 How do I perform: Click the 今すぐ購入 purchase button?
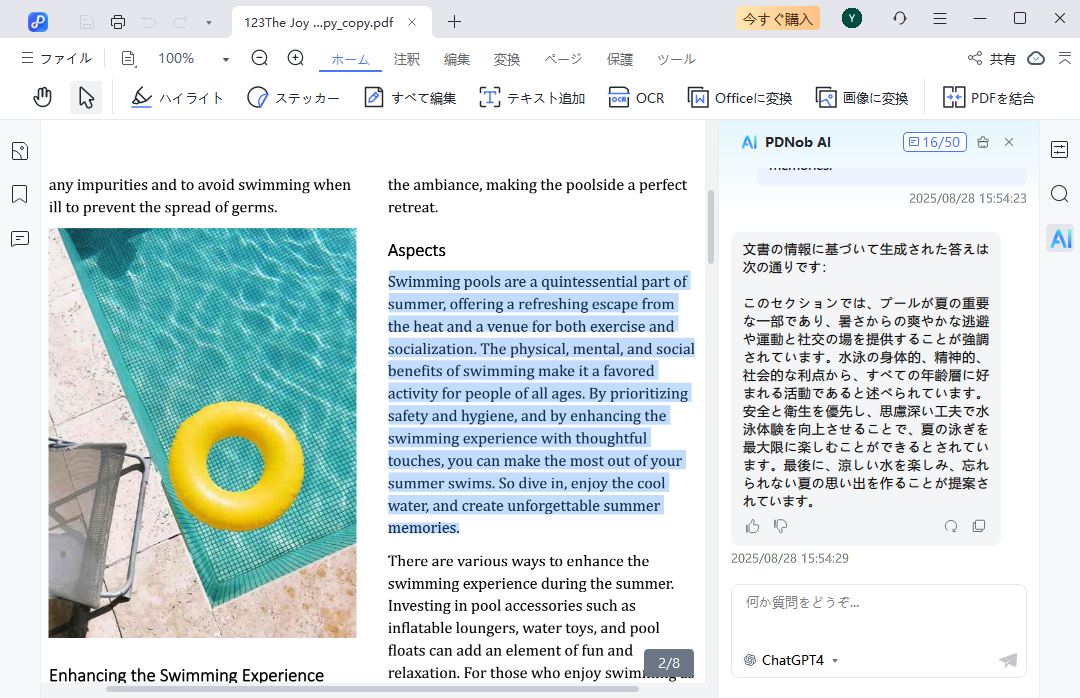point(777,18)
